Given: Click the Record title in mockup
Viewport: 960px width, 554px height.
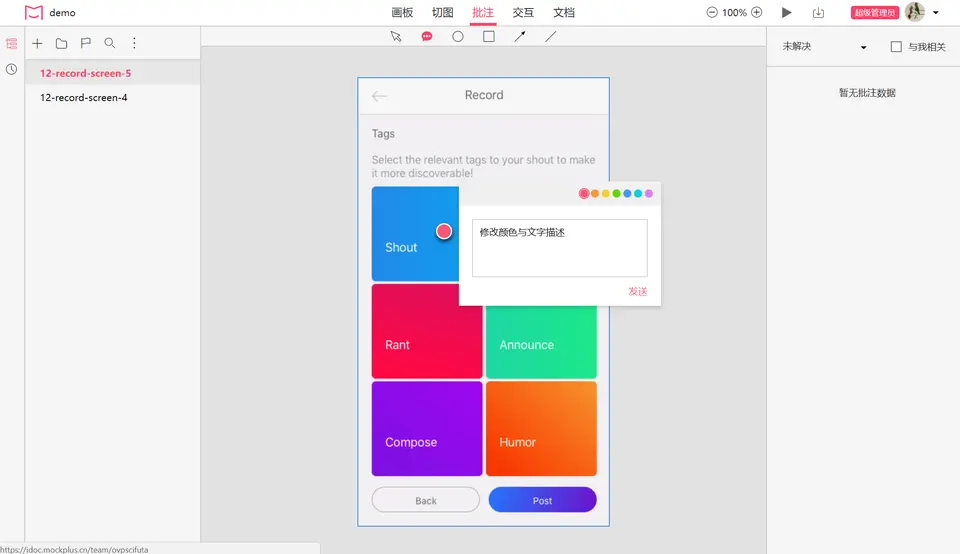Looking at the screenshot, I should pos(484,95).
